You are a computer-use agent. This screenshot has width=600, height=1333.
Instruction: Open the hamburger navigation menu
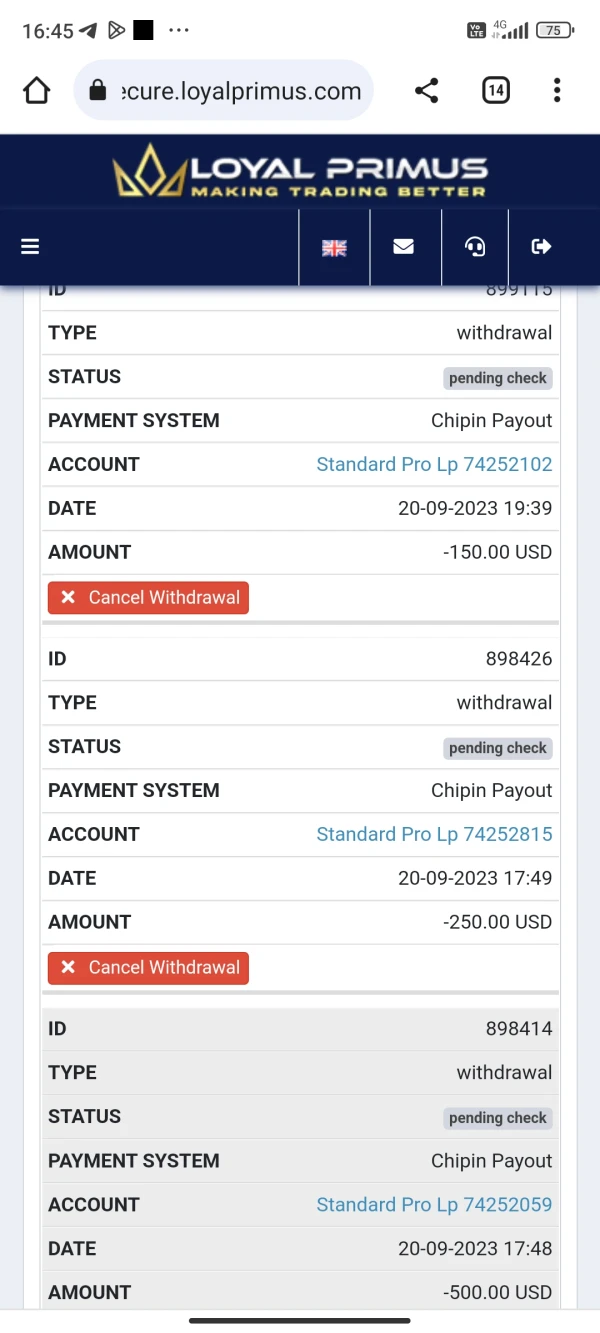point(30,246)
